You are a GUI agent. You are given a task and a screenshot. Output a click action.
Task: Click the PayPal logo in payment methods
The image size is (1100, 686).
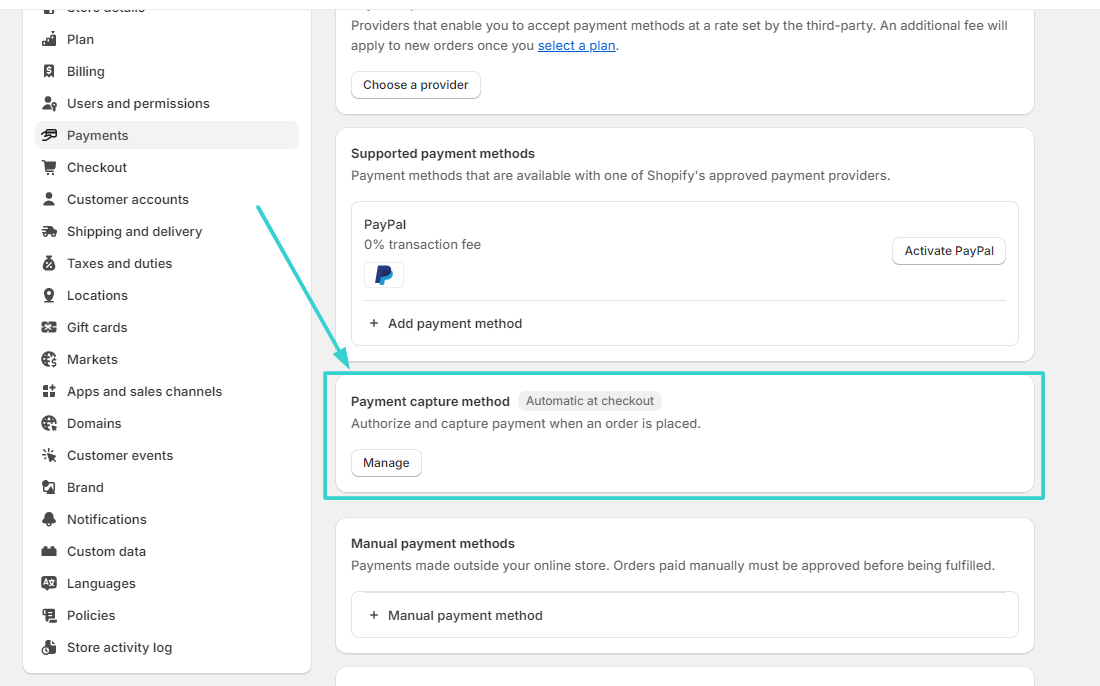[384, 275]
